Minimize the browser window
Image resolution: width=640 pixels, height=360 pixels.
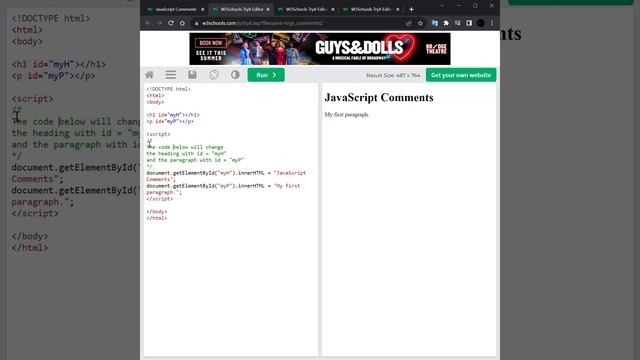pyautogui.click(x=459, y=6)
